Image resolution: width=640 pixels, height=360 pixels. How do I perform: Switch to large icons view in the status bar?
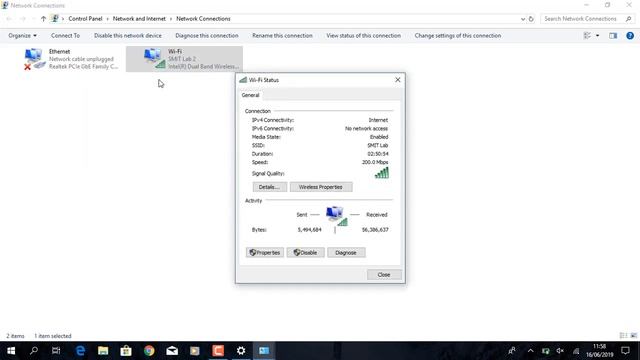[x=633, y=336]
